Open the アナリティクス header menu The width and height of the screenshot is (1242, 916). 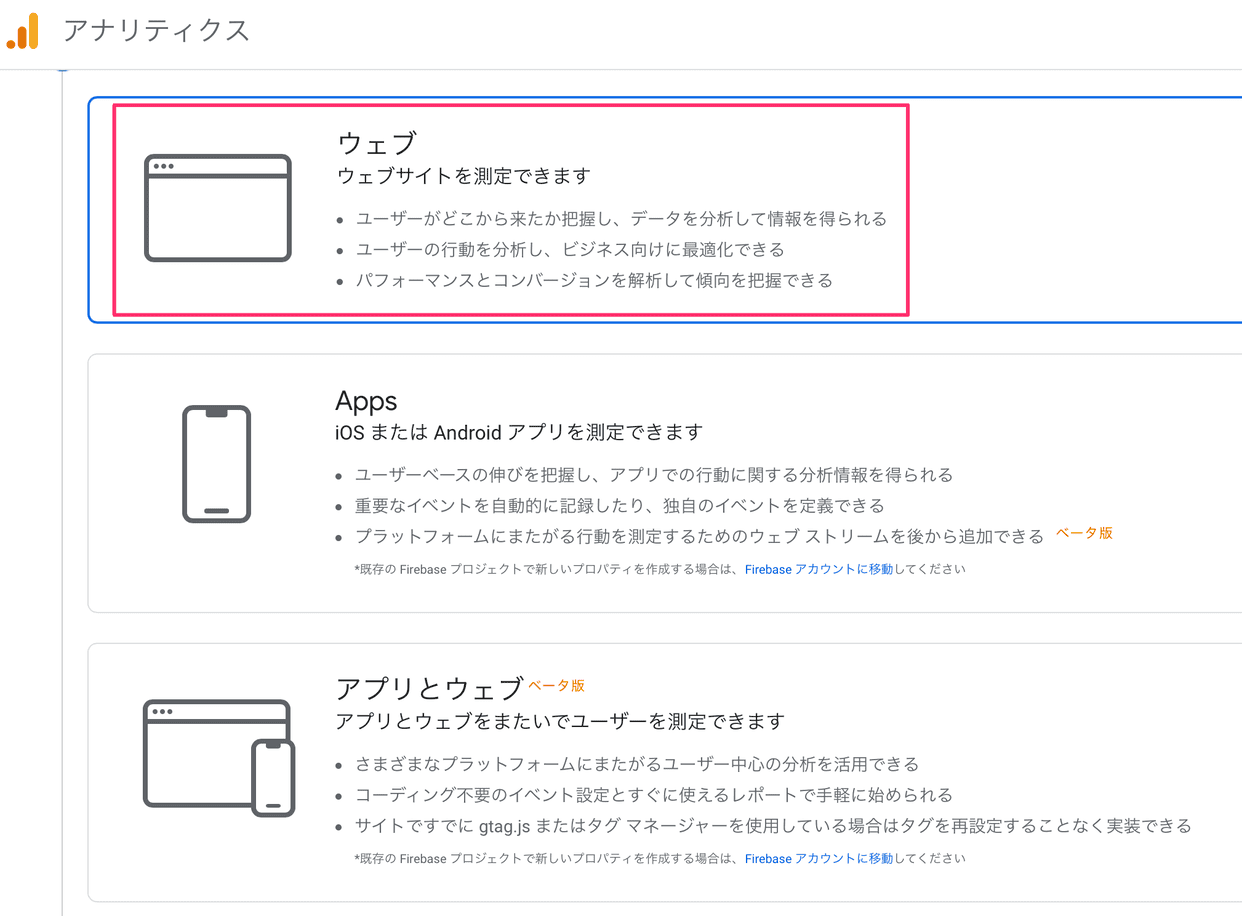pyautogui.click(x=157, y=31)
